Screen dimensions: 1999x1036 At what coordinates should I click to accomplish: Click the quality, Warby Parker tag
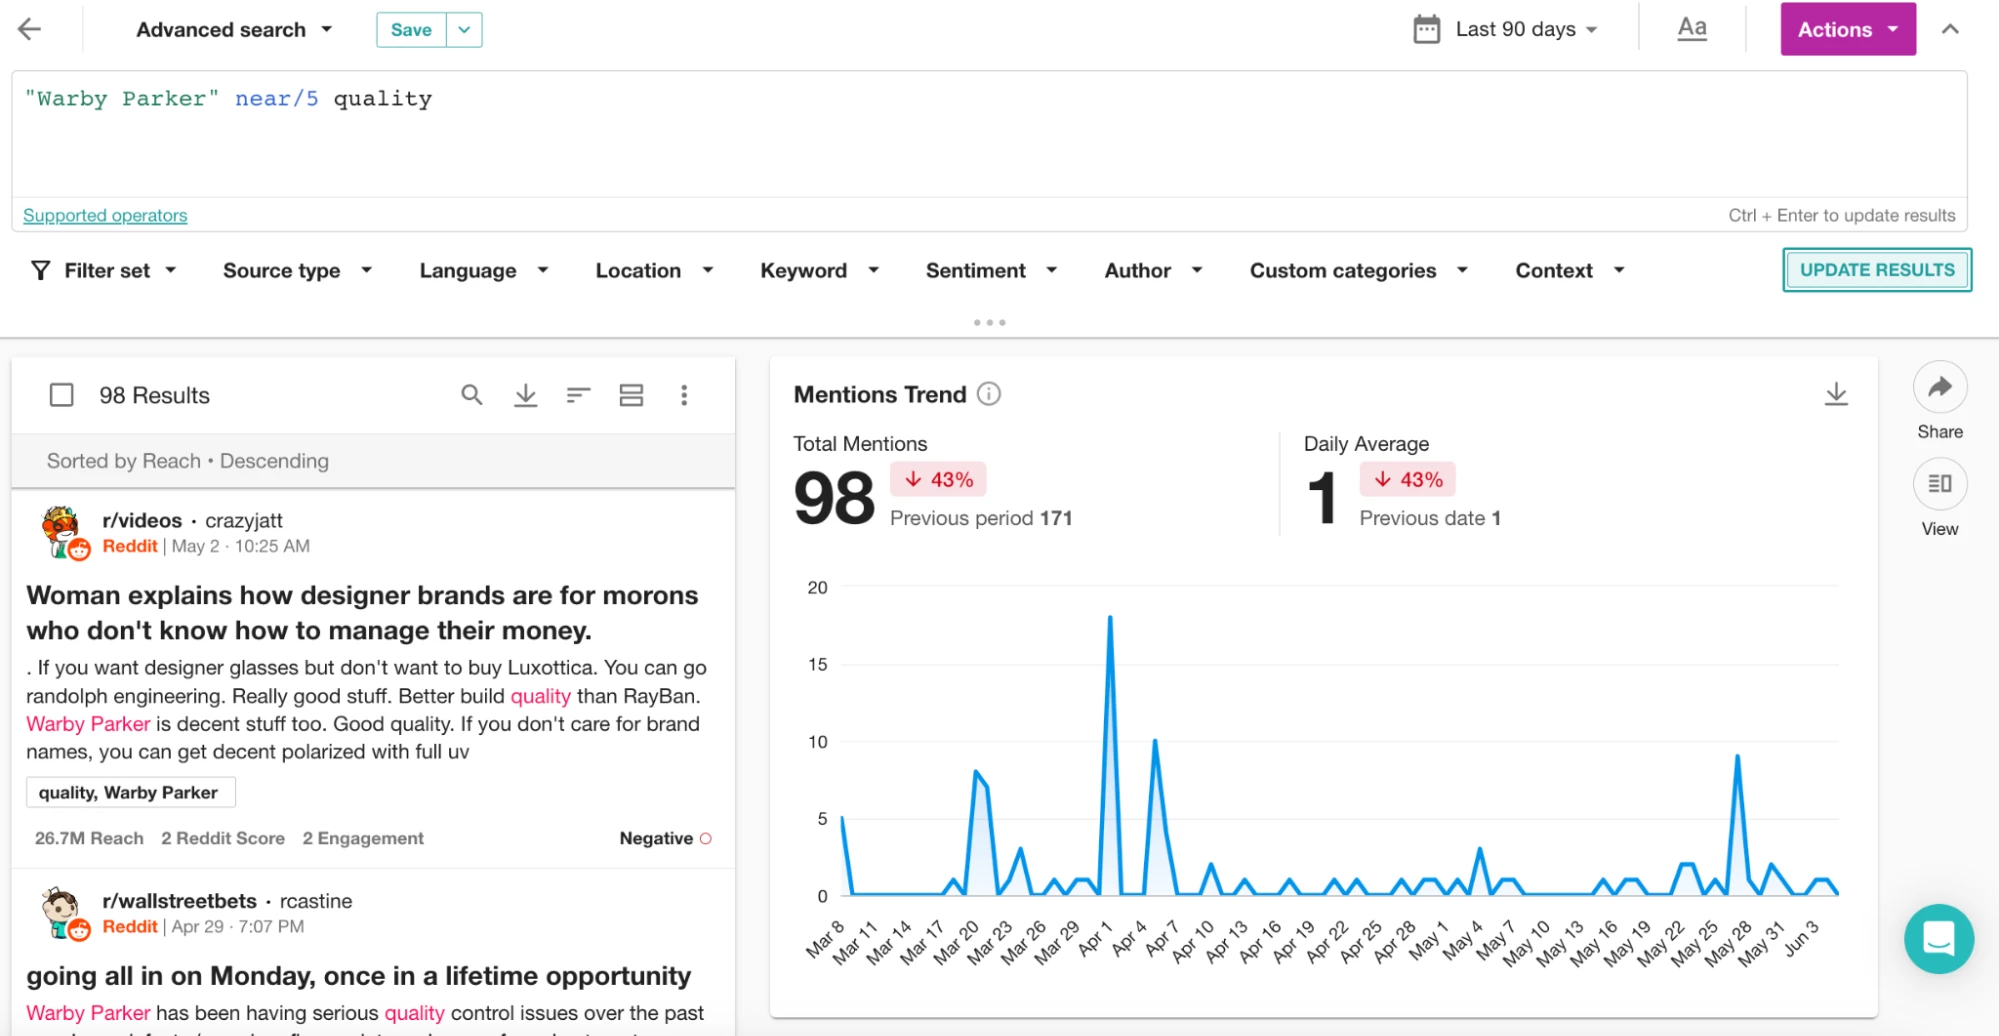(x=130, y=792)
